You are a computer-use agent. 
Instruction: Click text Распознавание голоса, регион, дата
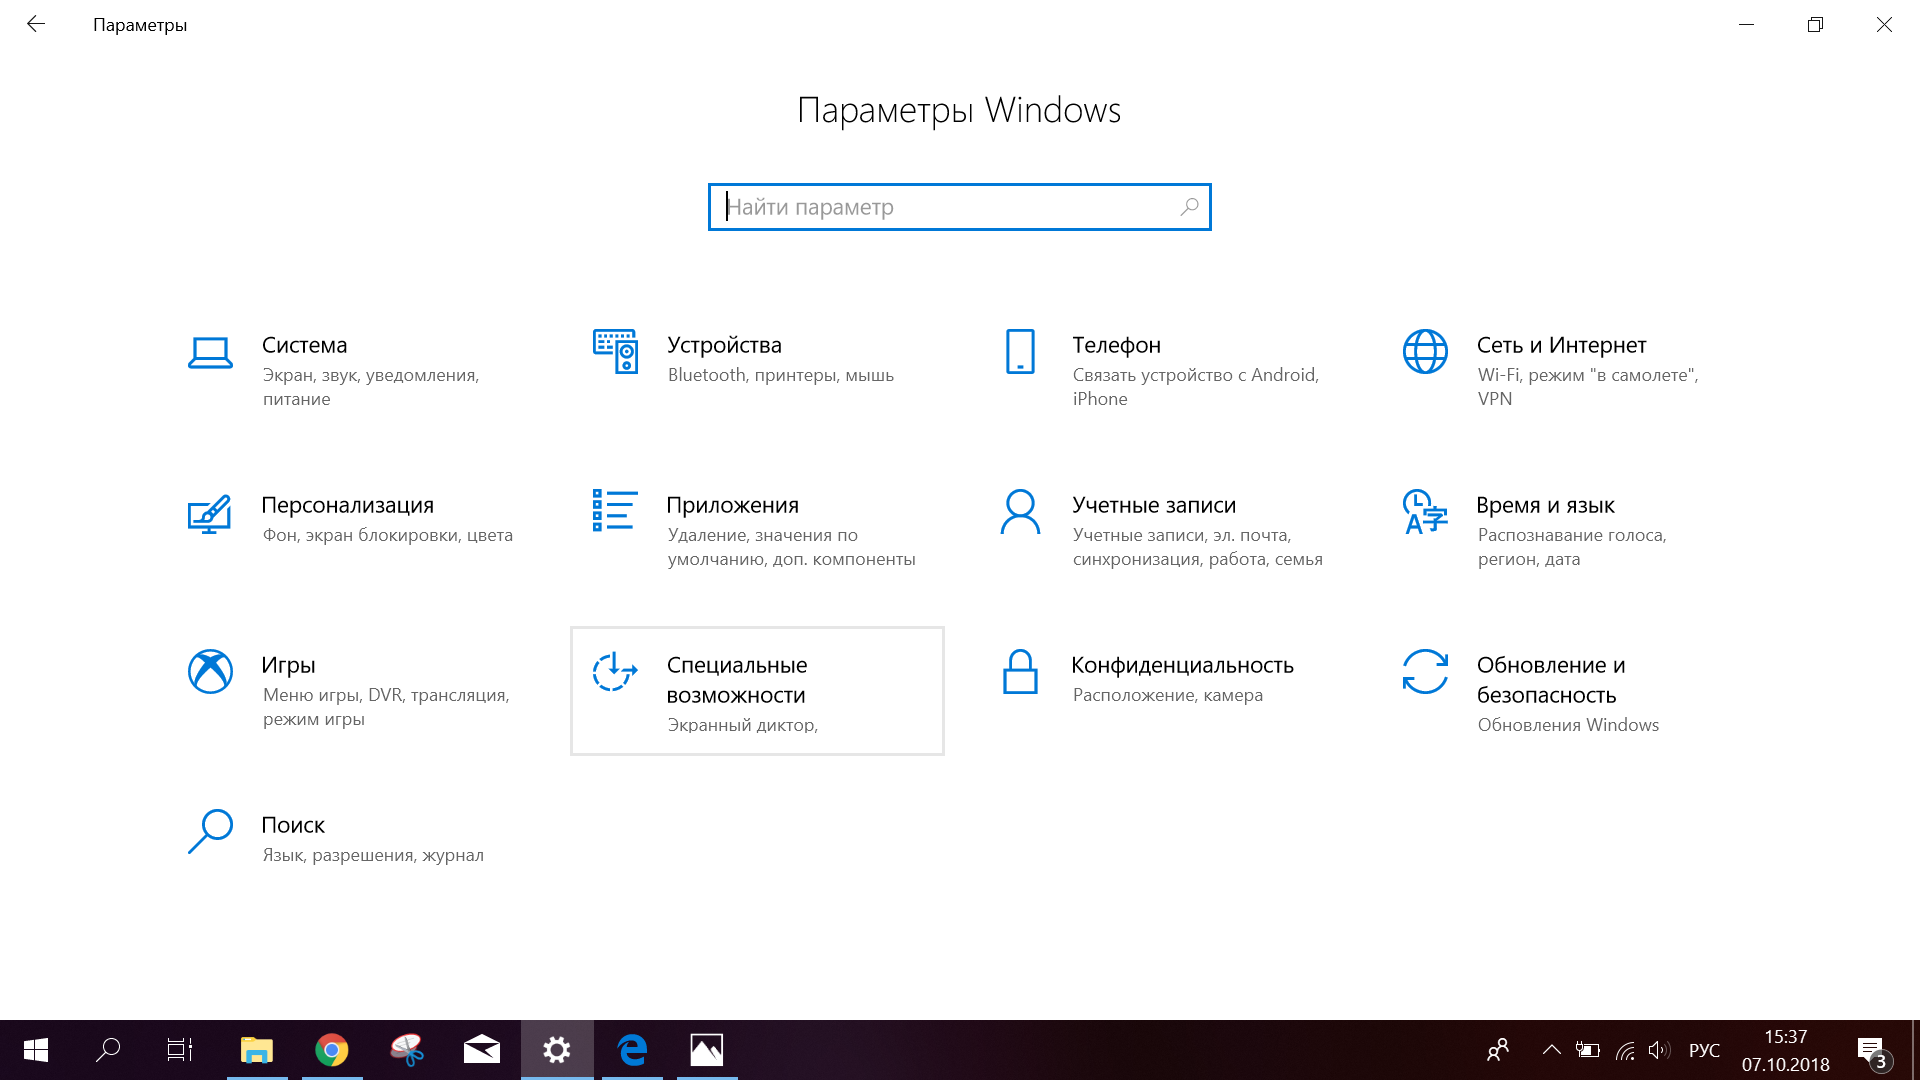coord(1572,547)
